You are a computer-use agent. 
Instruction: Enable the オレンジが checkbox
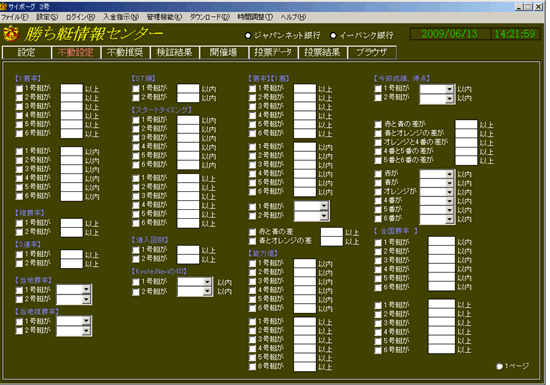coord(378,192)
